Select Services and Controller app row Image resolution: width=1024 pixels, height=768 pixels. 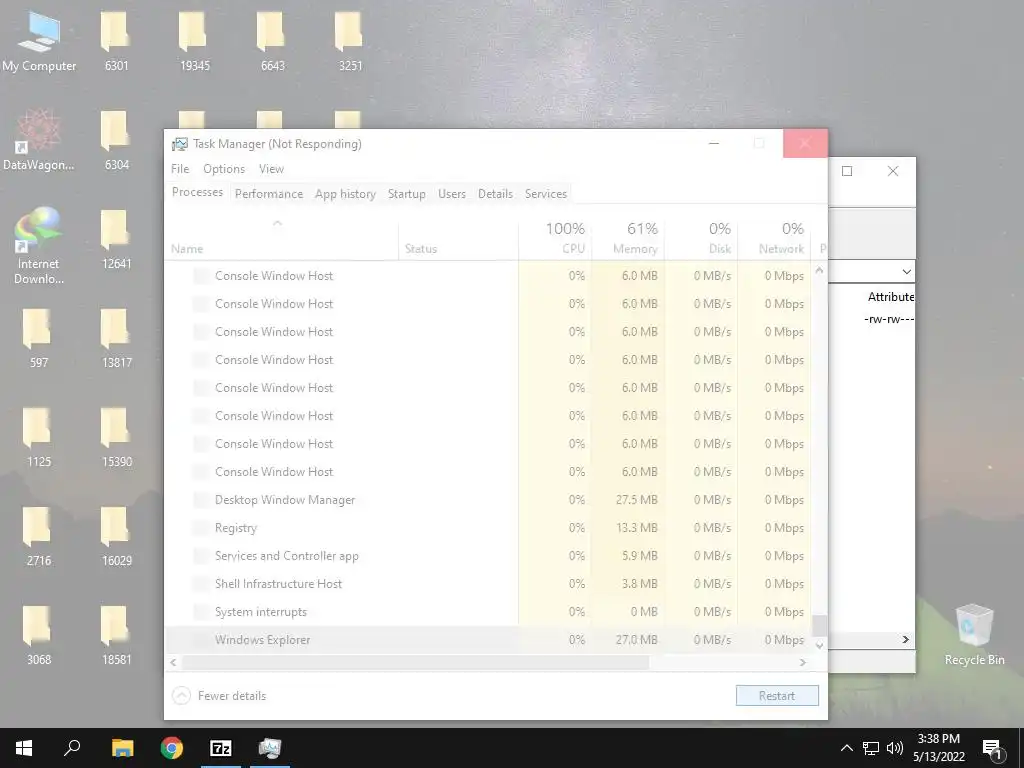[488, 556]
